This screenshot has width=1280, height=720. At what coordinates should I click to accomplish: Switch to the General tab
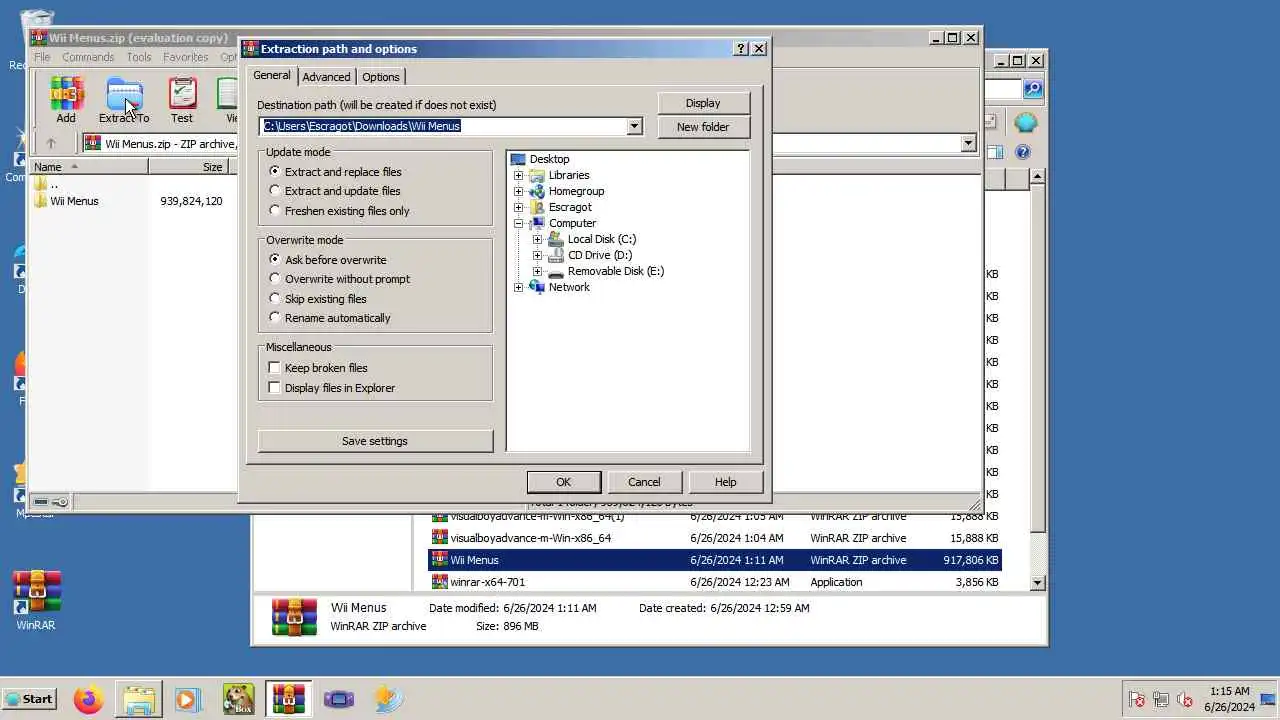[x=271, y=75]
